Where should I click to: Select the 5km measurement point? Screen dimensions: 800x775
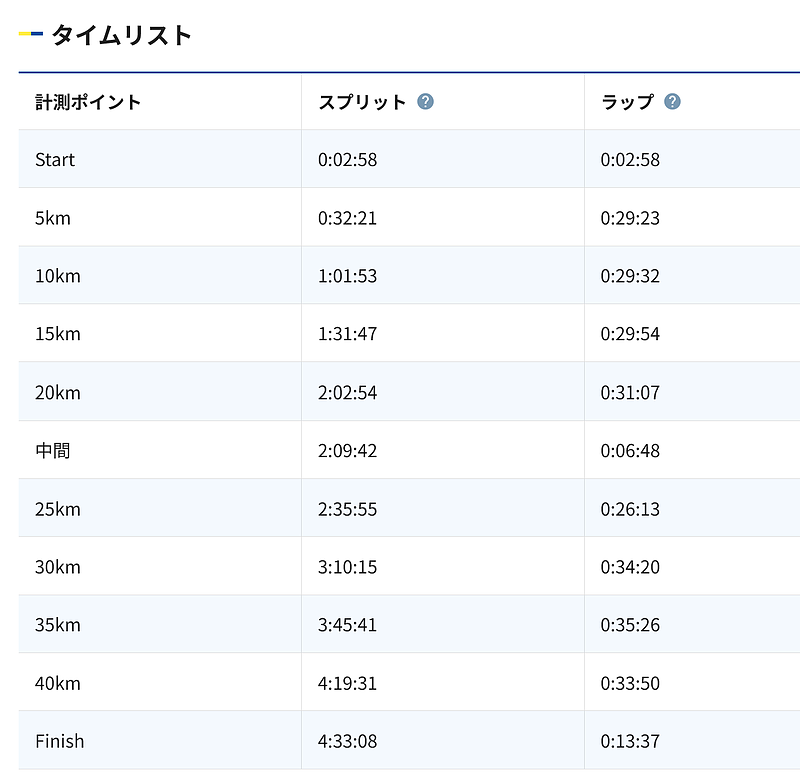(53, 218)
